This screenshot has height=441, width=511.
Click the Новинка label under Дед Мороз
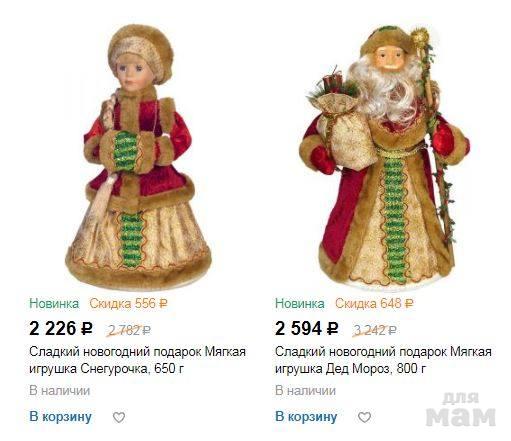[x=300, y=303]
